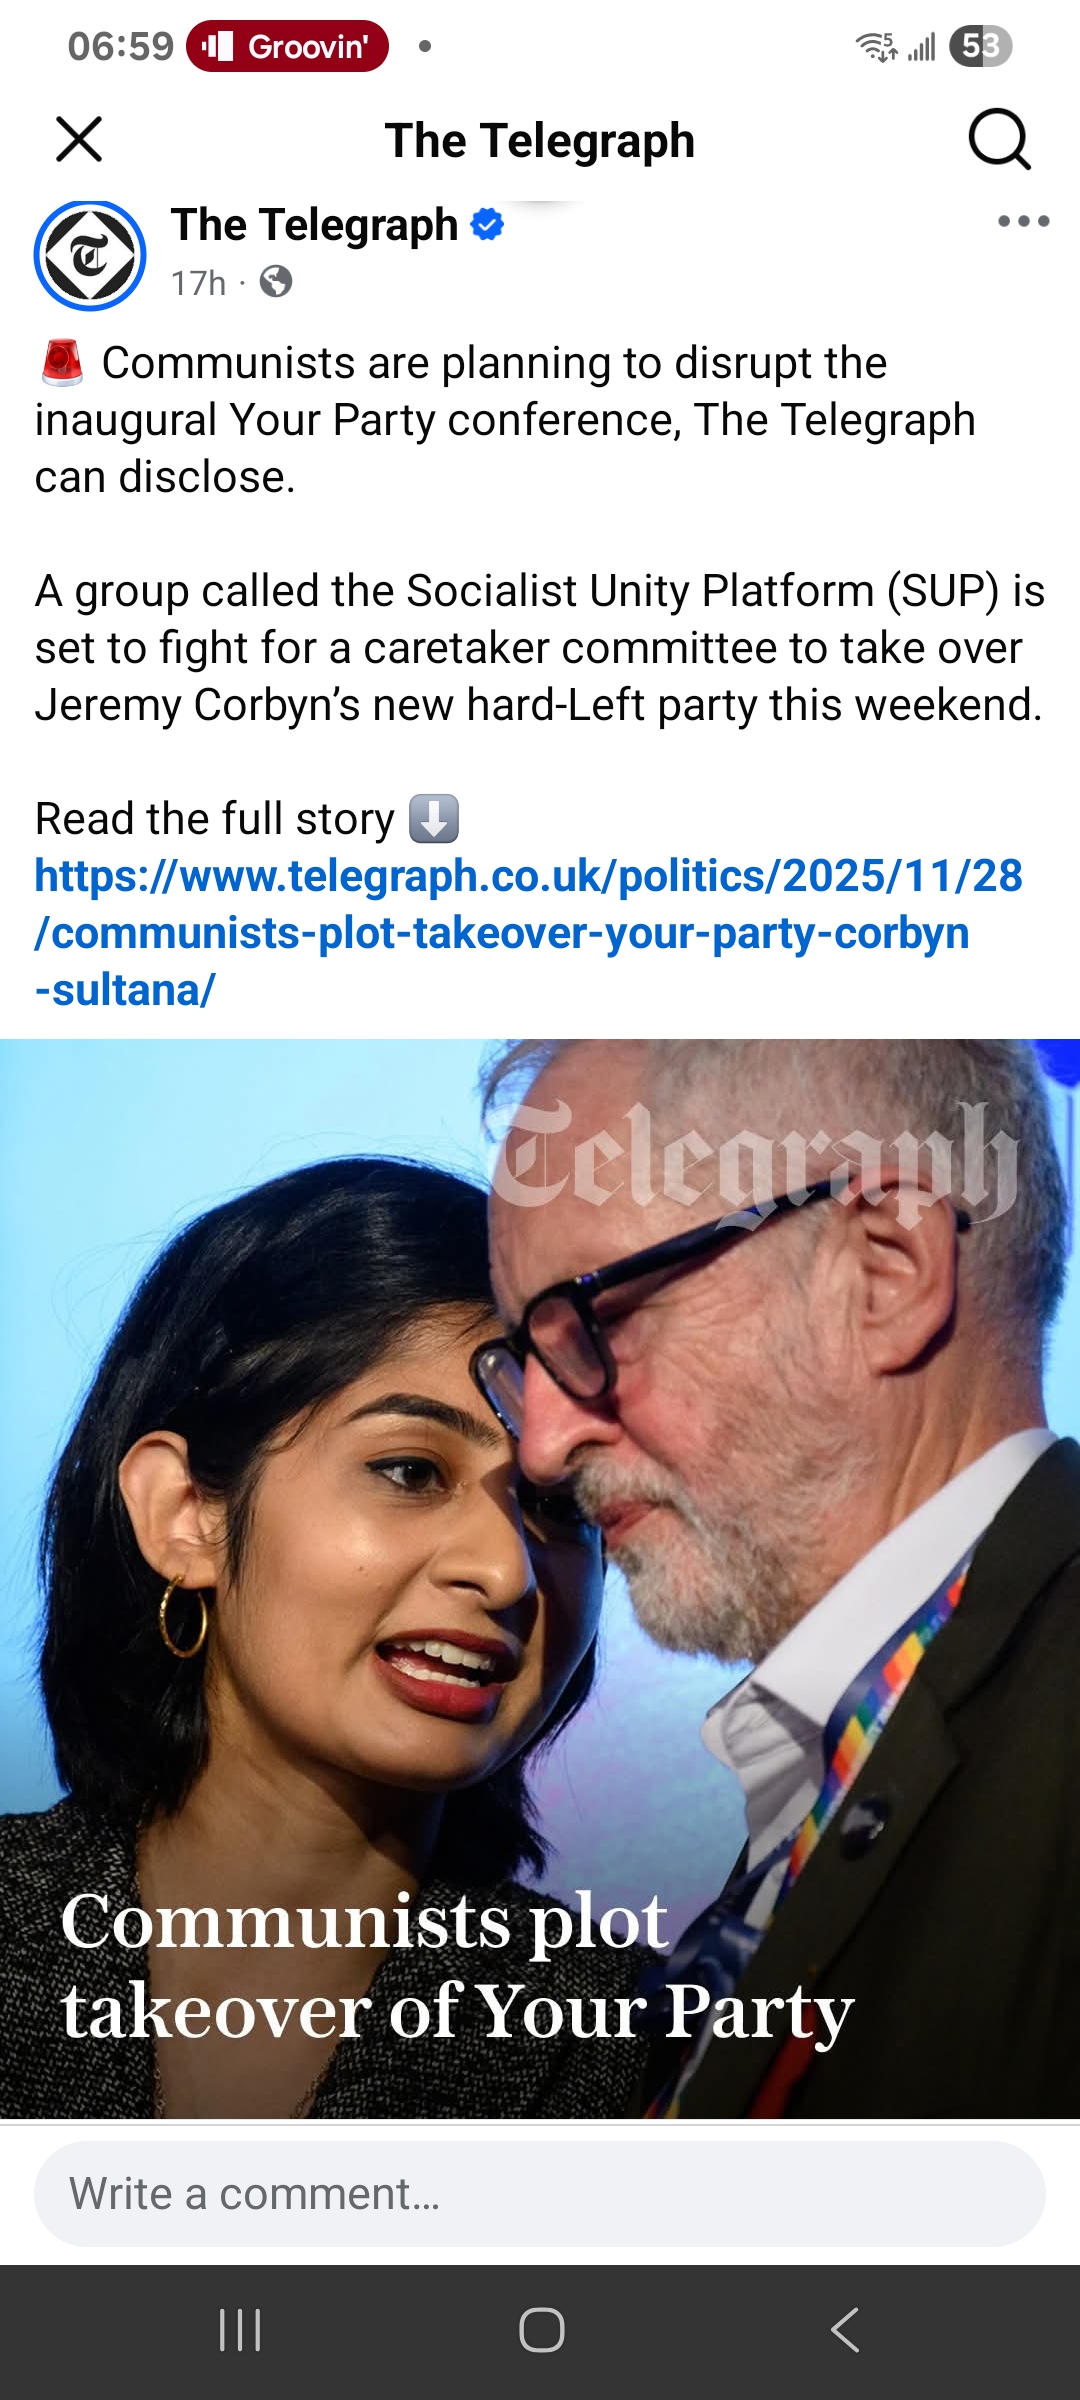1080x2400 pixels.
Task: Tap the 17h post timestamp
Action: [x=198, y=283]
